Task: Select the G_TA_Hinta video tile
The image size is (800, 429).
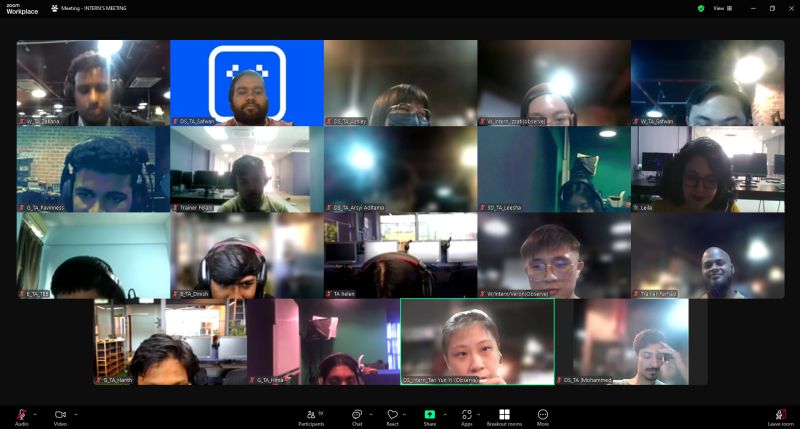Action: (324, 342)
